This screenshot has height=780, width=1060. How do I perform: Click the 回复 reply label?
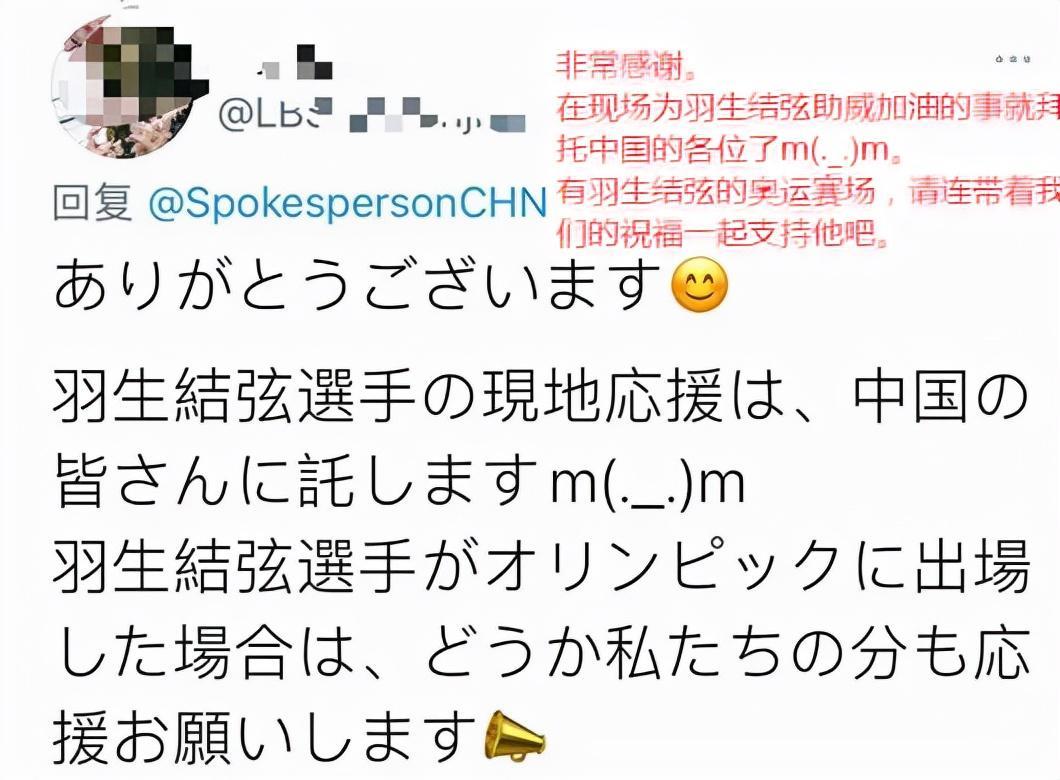click(93, 203)
